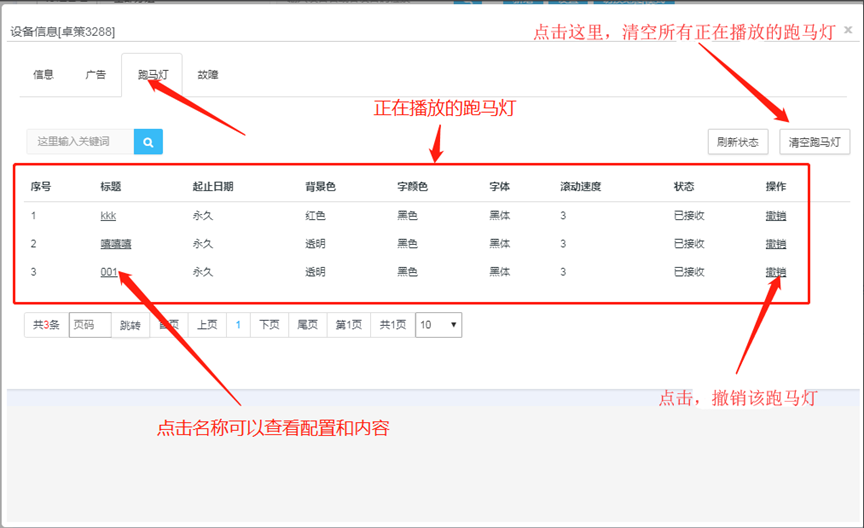Focus the keyword search input field
This screenshot has width=864, height=528.
pyautogui.click(x=80, y=142)
